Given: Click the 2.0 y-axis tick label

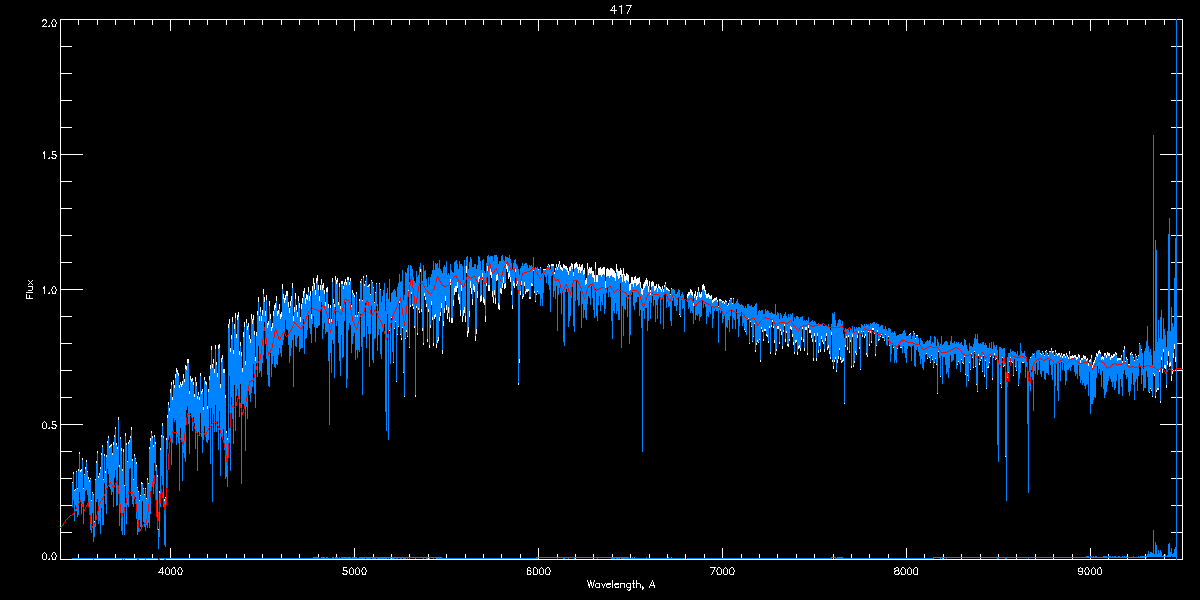Looking at the screenshot, I should click(47, 22).
